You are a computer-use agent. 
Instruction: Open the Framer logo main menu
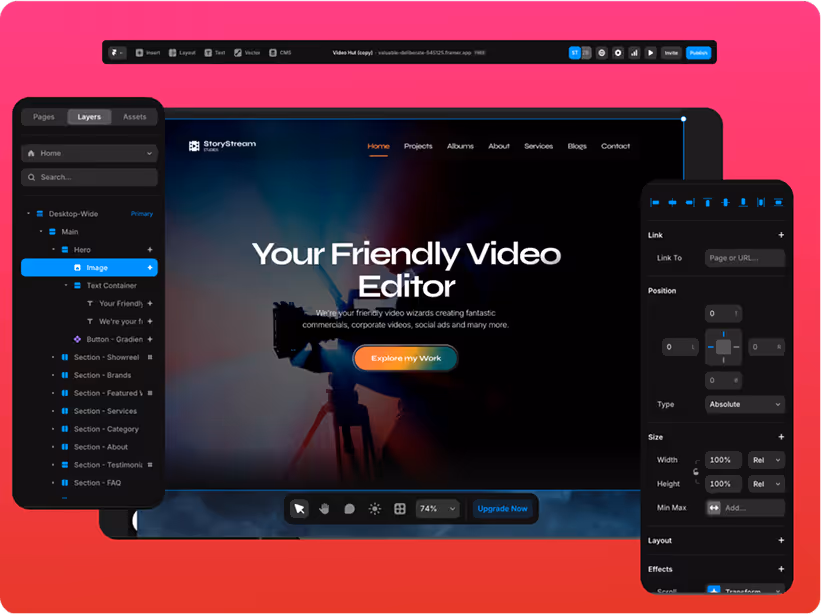point(117,53)
